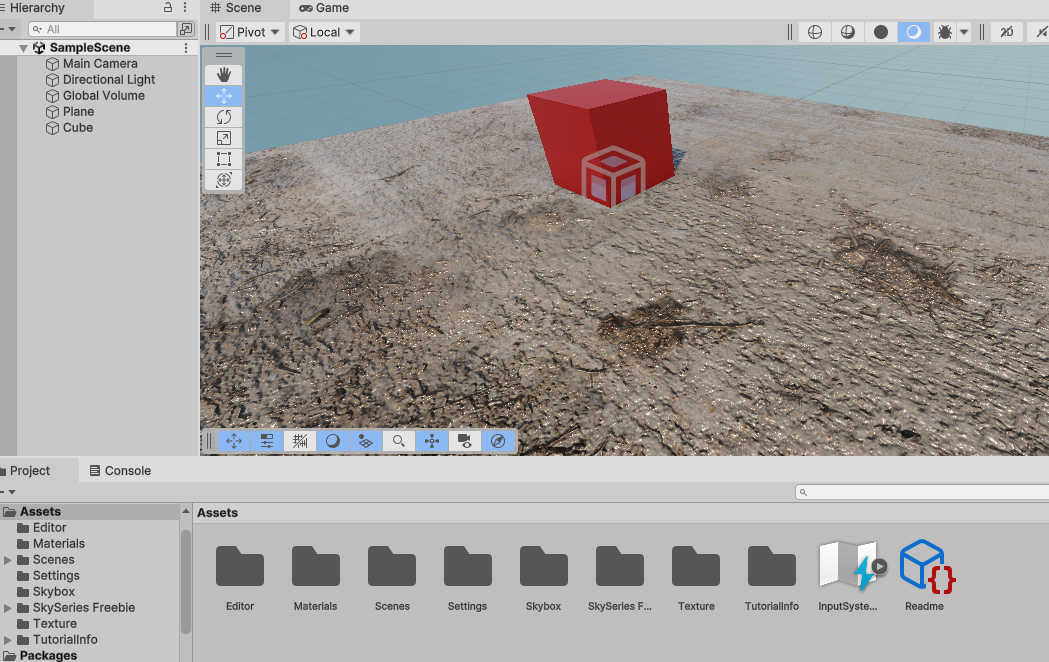Toggle the Hierarchy panel lock
This screenshot has width=1049, height=662.
click(x=168, y=7)
